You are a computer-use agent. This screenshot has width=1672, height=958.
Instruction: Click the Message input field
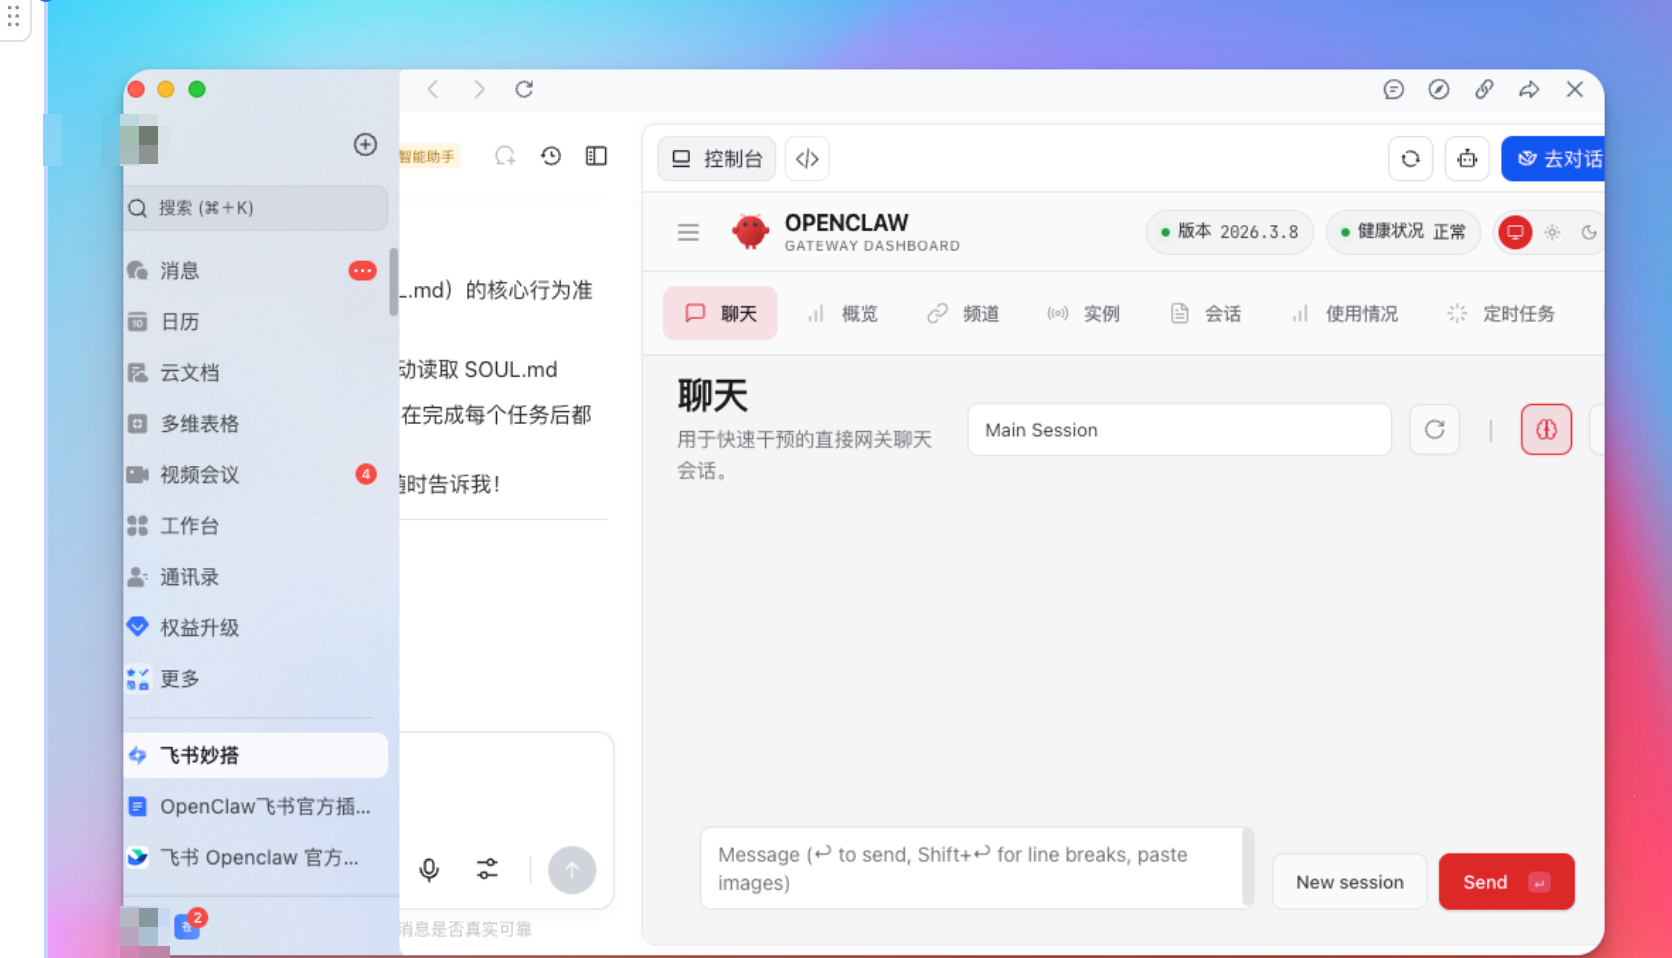(976, 868)
